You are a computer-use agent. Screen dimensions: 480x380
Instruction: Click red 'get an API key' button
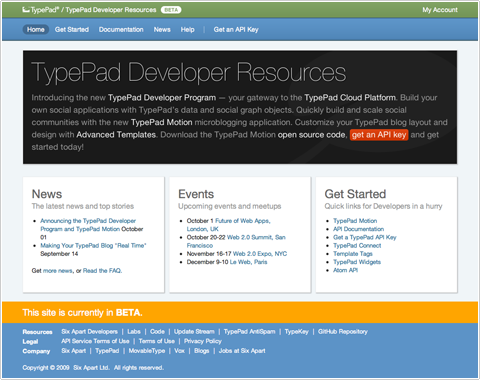point(379,135)
